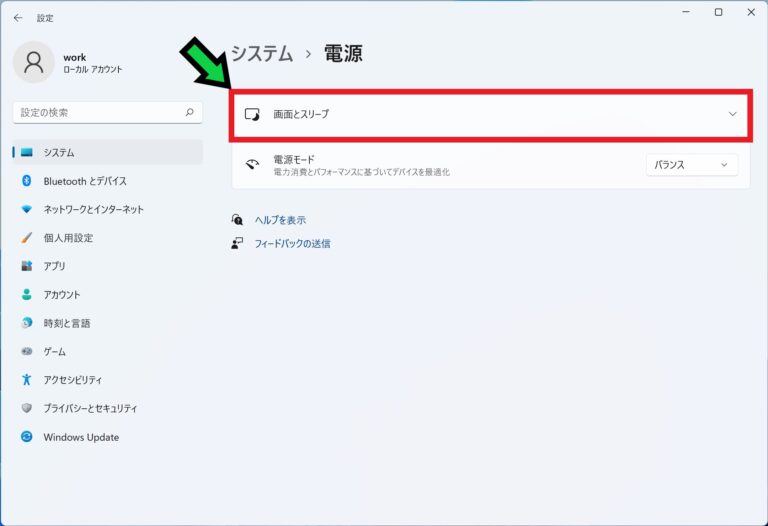Screen dimensions: 768x526
Task: Click the user profile avatar icon
Action: (x=34, y=62)
